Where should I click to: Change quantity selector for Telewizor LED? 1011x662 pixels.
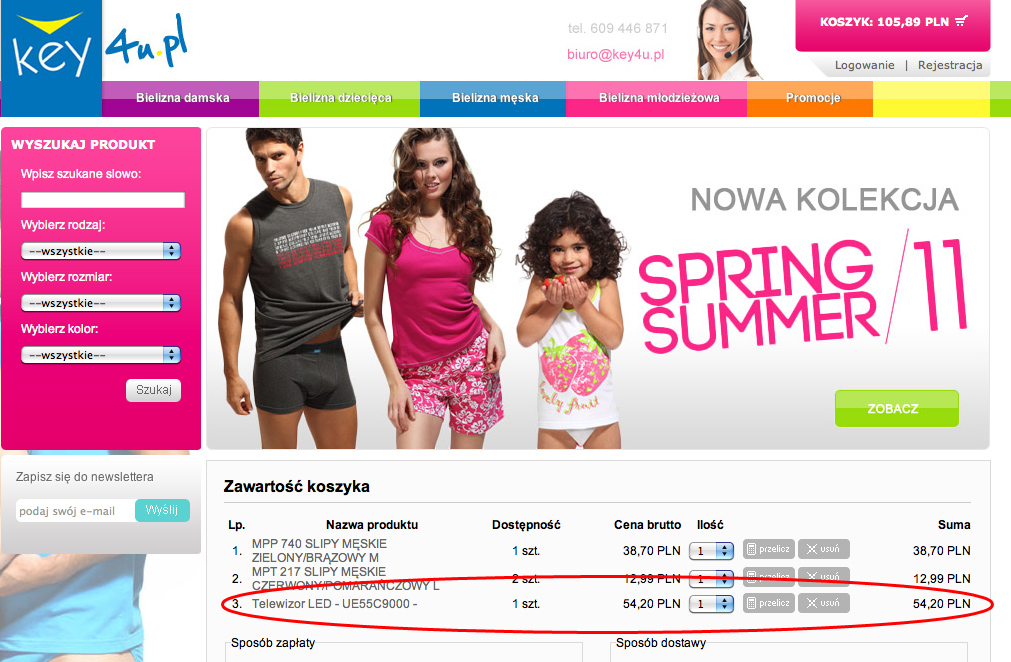(x=711, y=604)
